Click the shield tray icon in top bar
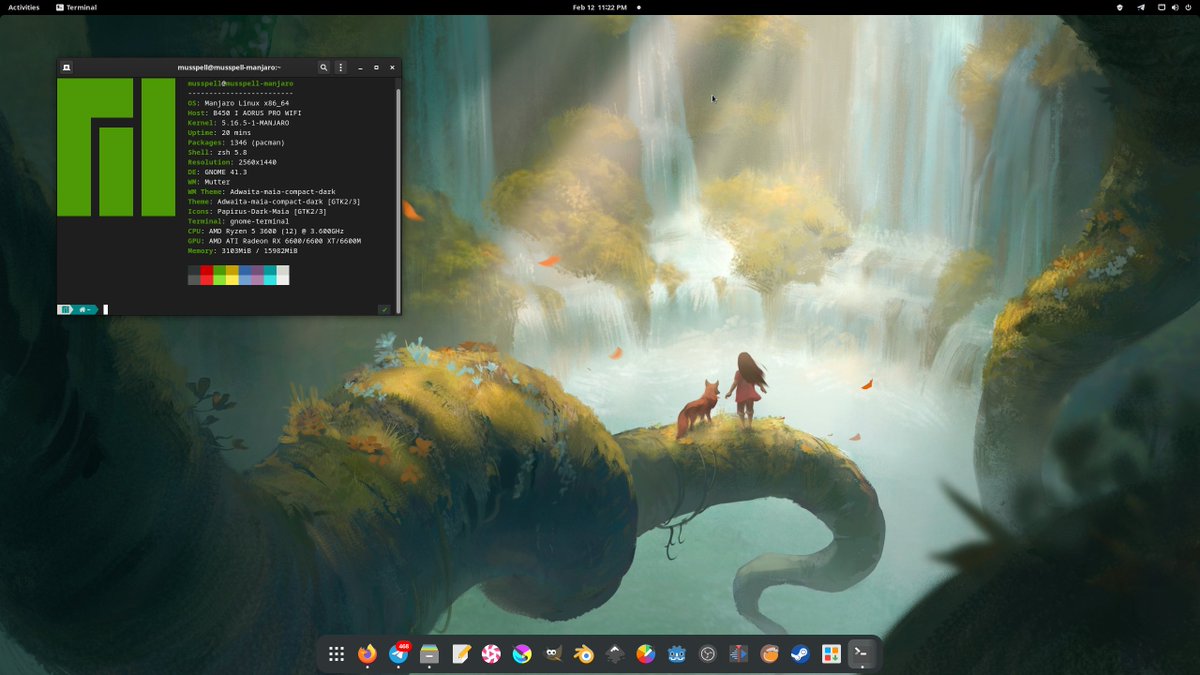This screenshot has width=1200, height=675. tap(1120, 7)
